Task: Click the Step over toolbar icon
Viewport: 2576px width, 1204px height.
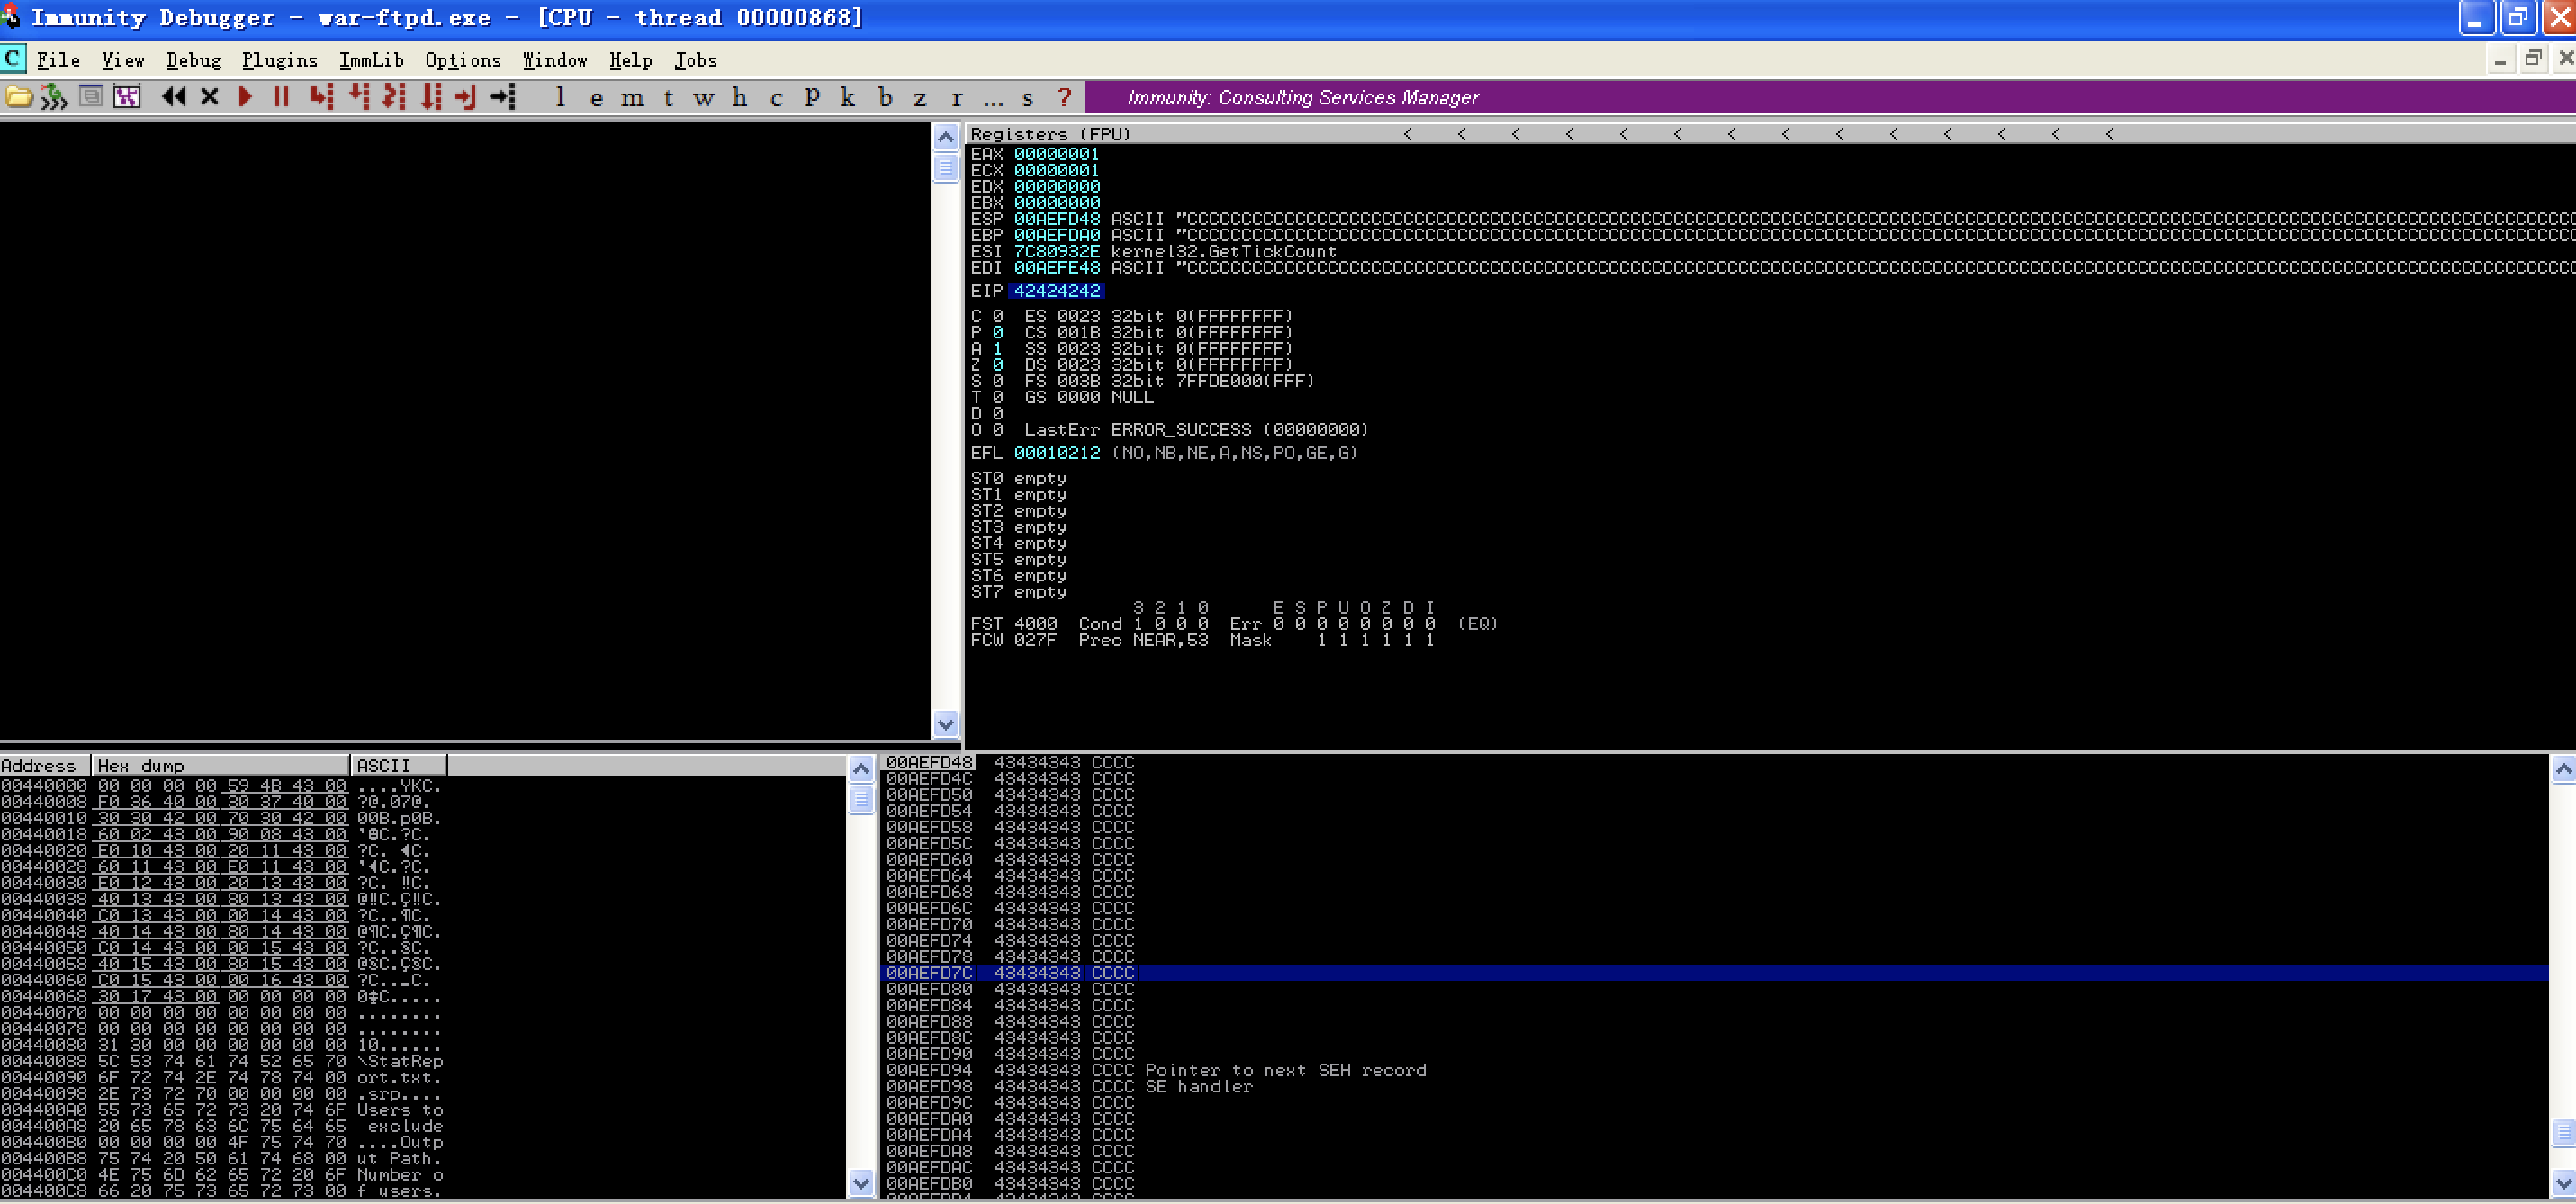Action: pos(359,97)
